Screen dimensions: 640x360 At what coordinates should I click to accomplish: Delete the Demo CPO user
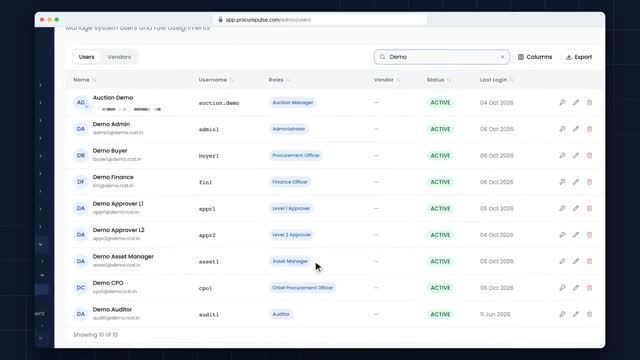[x=589, y=288]
